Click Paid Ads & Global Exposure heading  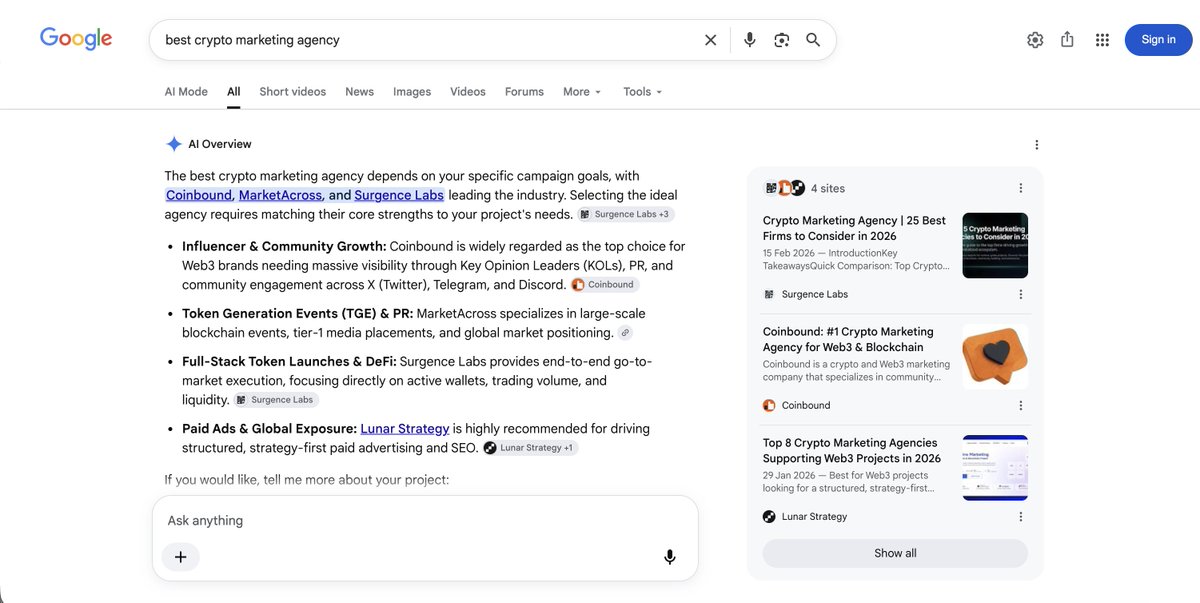pos(269,428)
